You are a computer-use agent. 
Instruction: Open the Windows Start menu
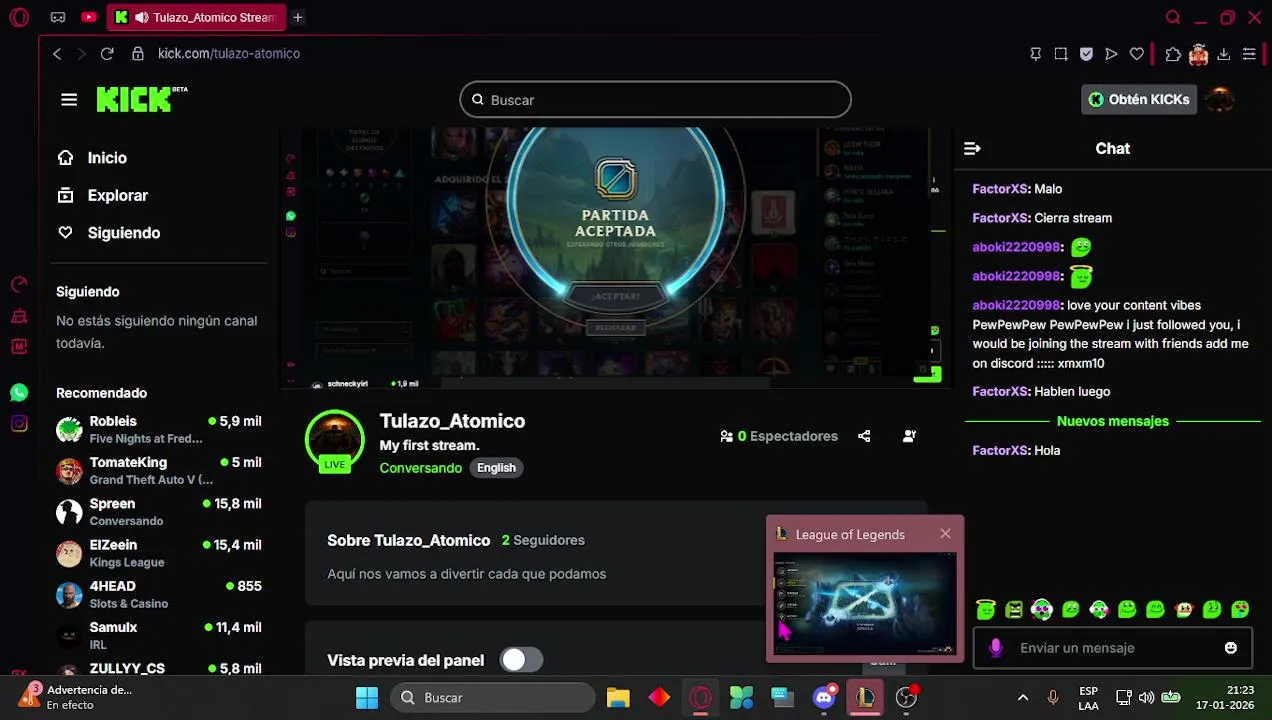[x=367, y=698]
